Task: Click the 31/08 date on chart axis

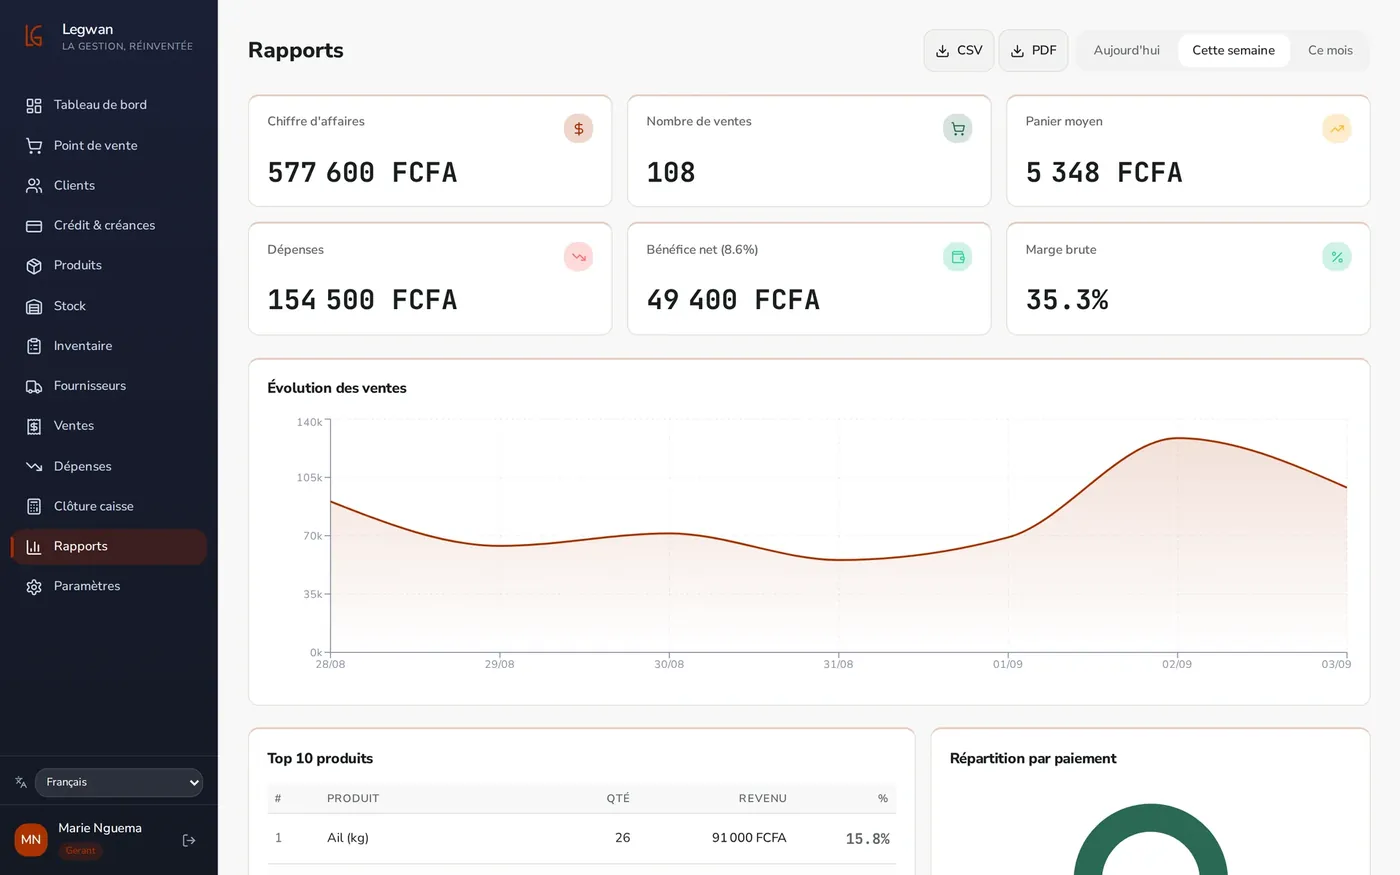Action: [x=838, y=664]
